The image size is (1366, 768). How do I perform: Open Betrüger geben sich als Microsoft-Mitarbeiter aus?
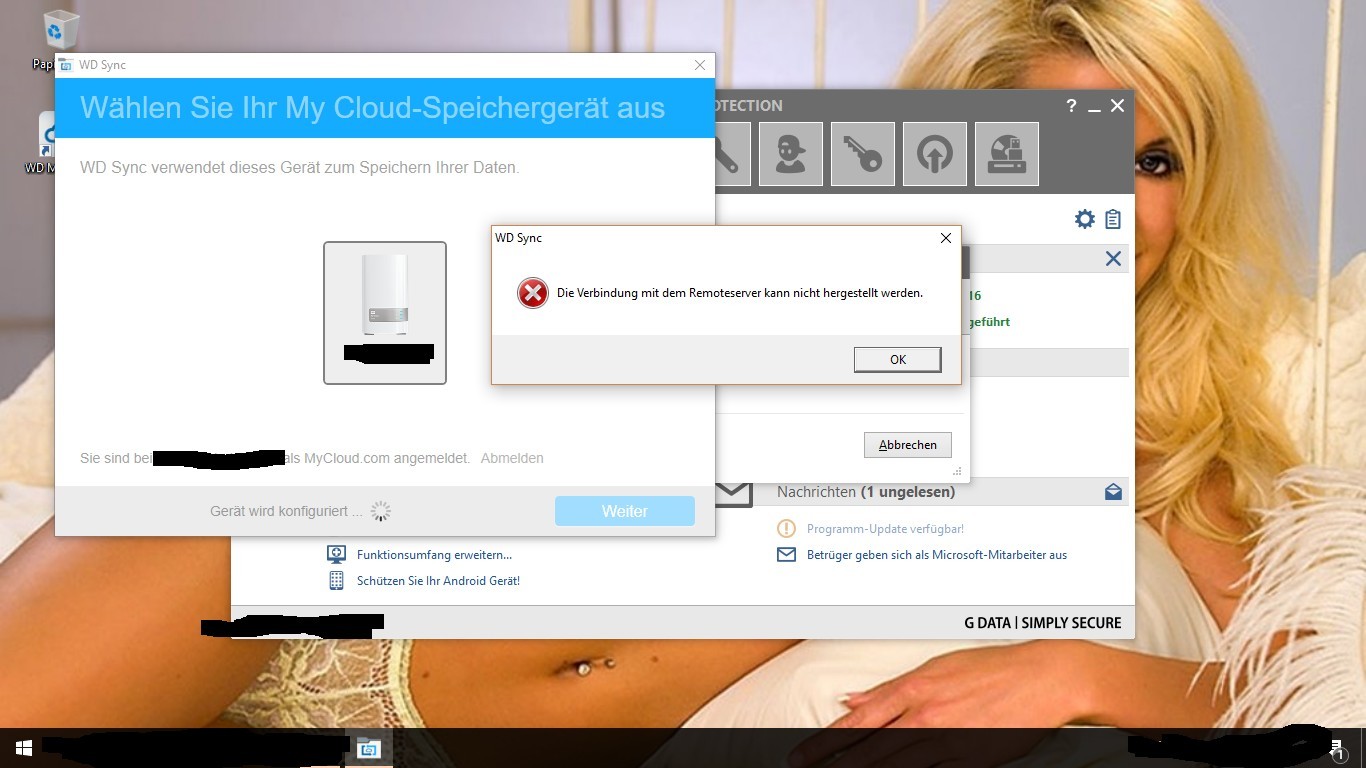point(937,555)
